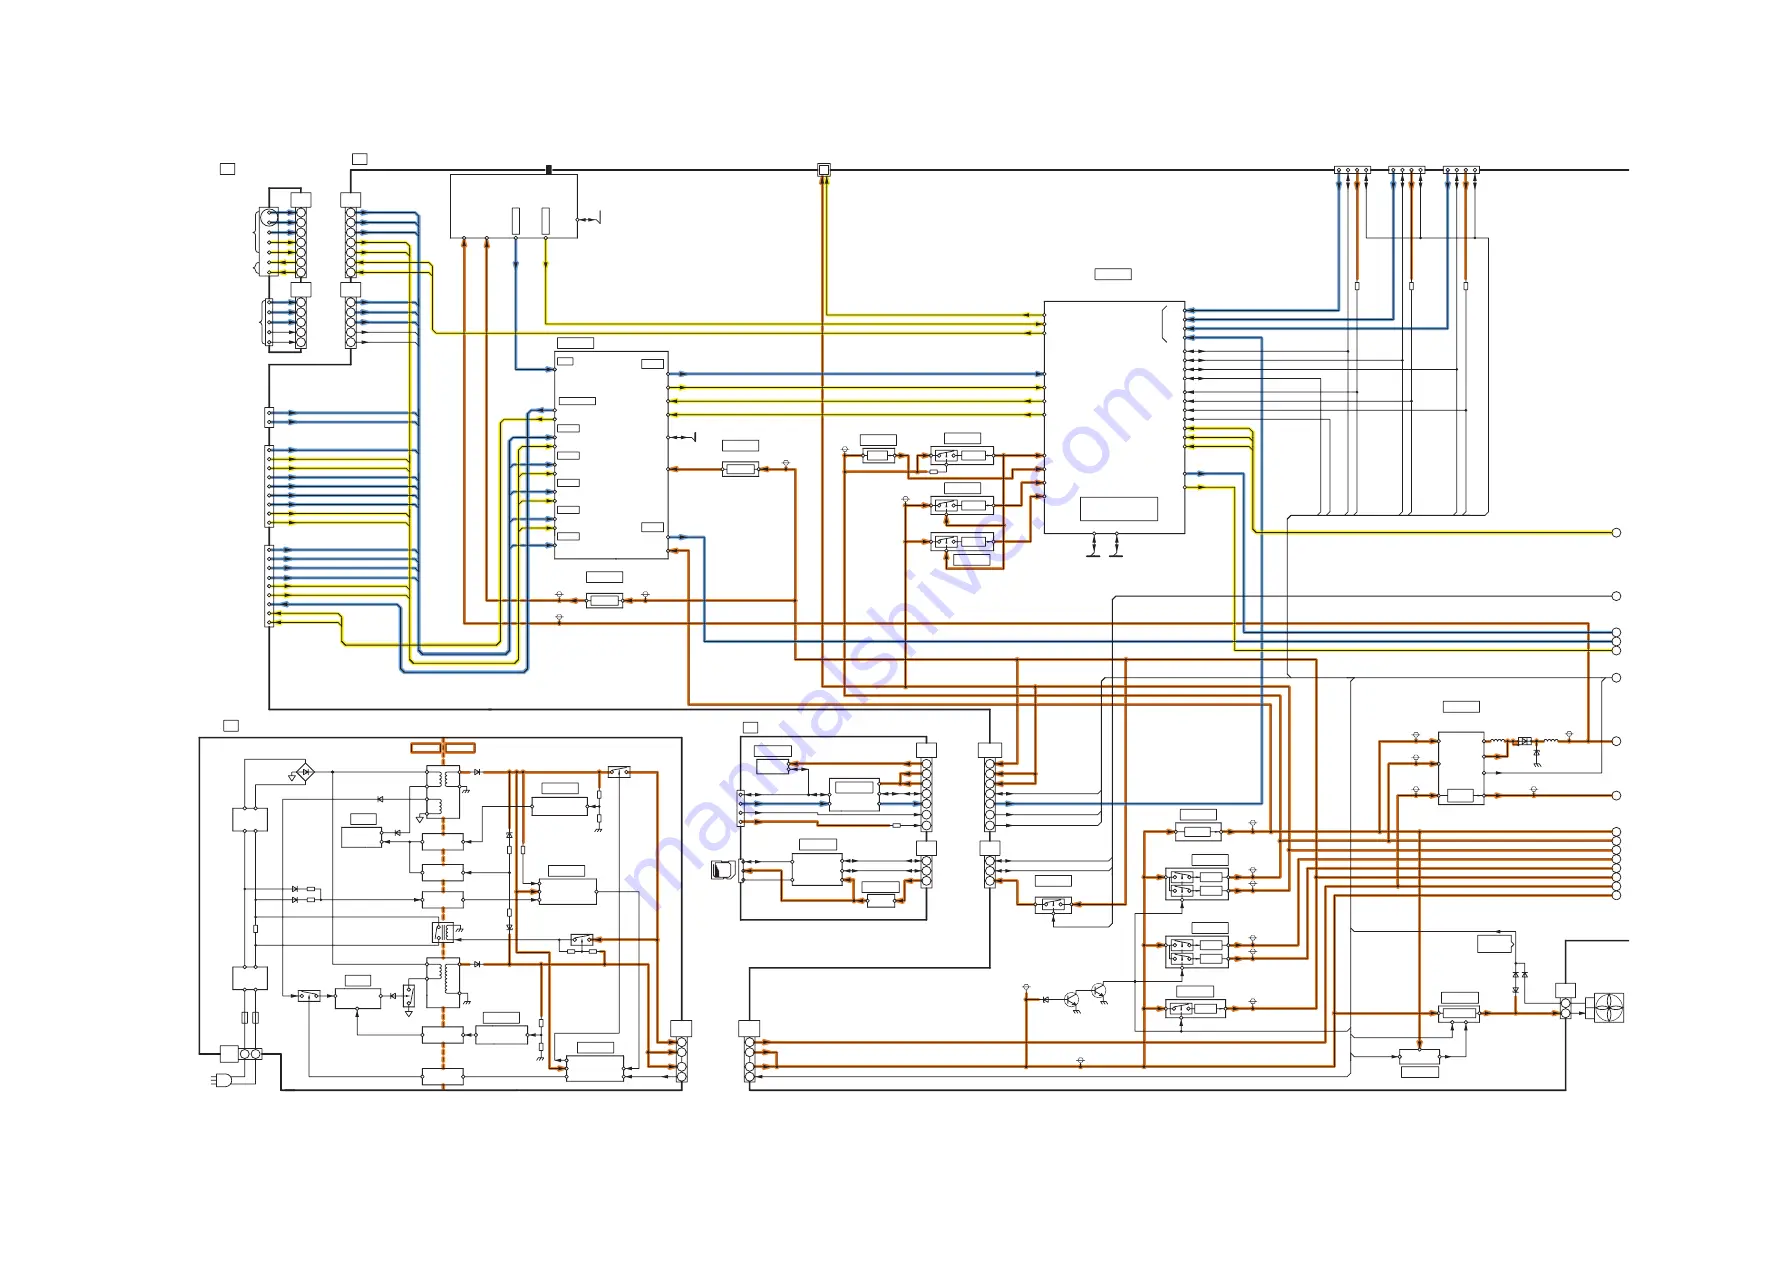Click the relay coil symbol in power block
The height and width of the screenshot is (1263, 1787).
pos(443,932)
